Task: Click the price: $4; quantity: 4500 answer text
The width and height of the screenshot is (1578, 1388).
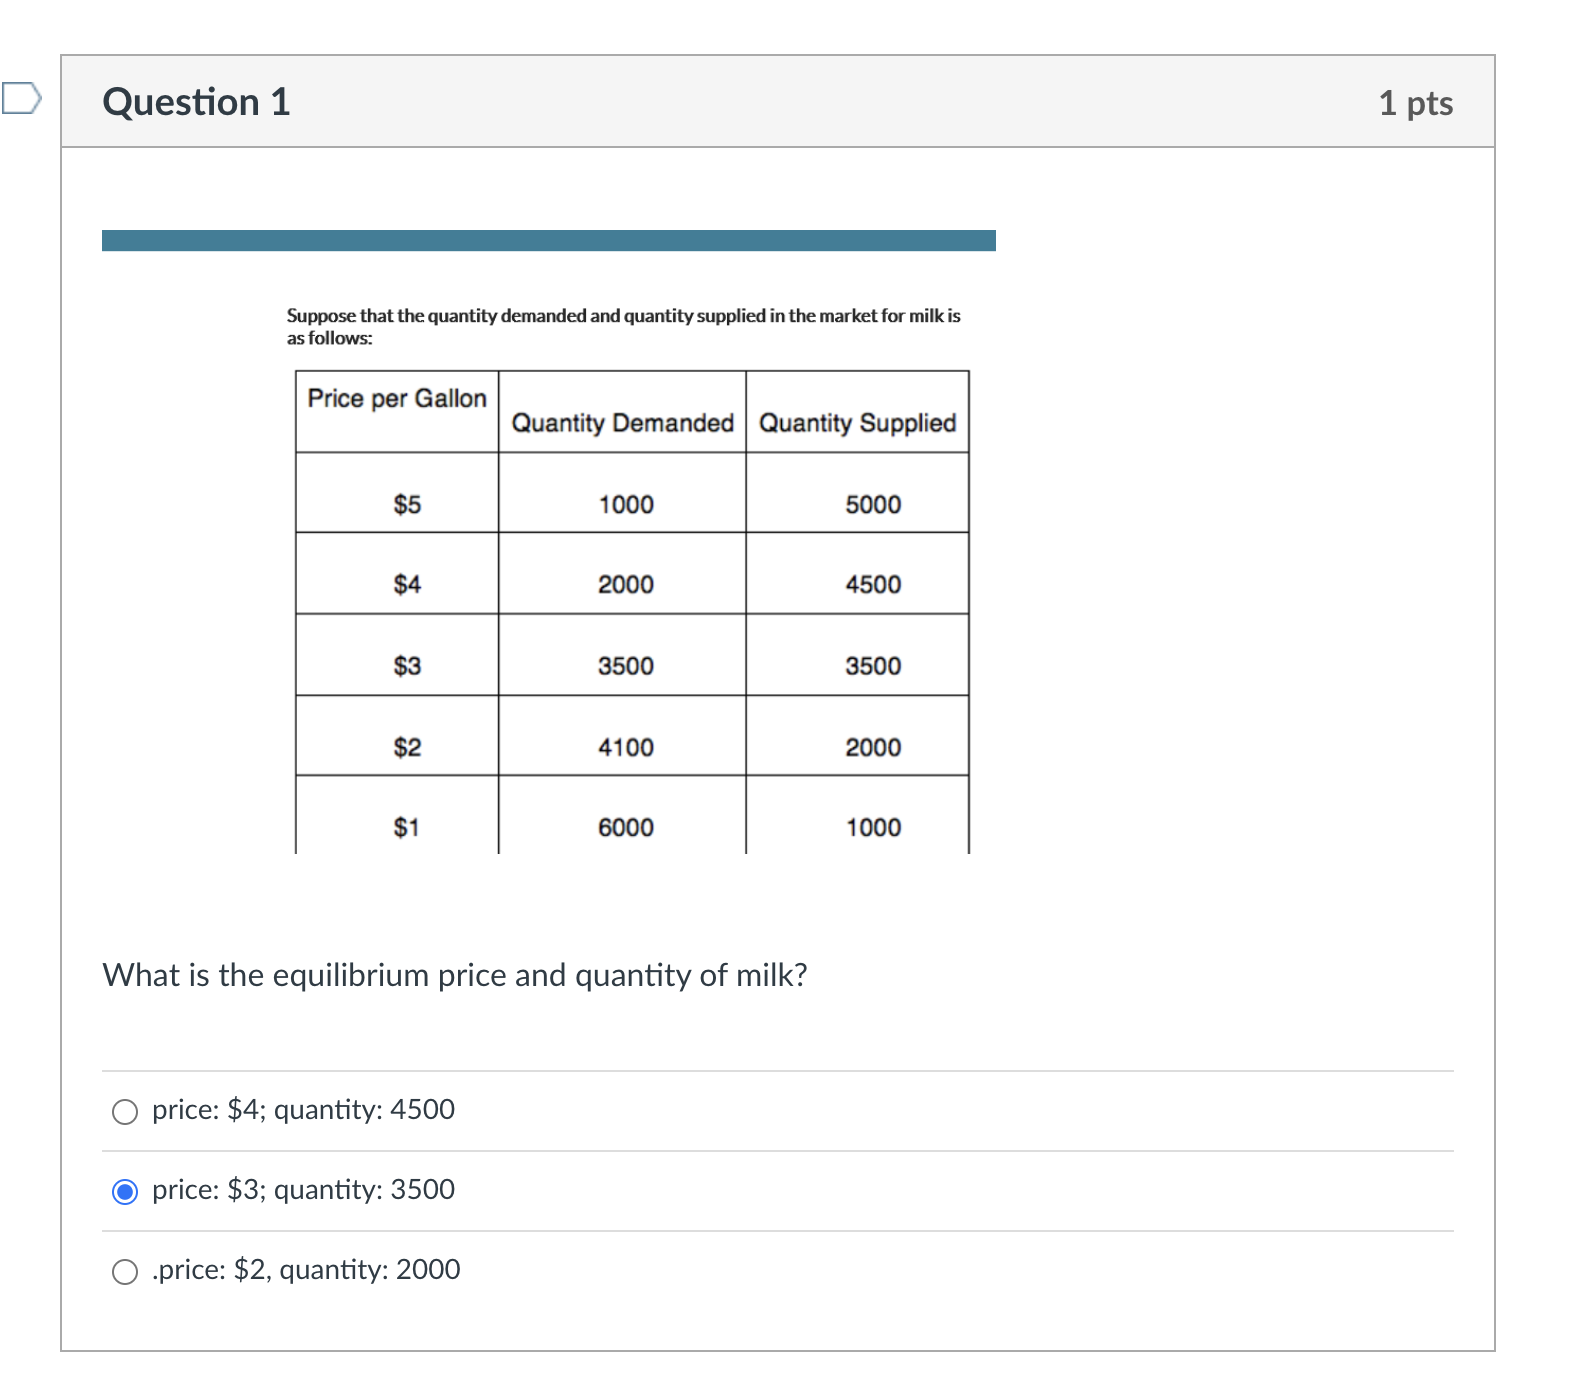Action: coord(302,1110)
